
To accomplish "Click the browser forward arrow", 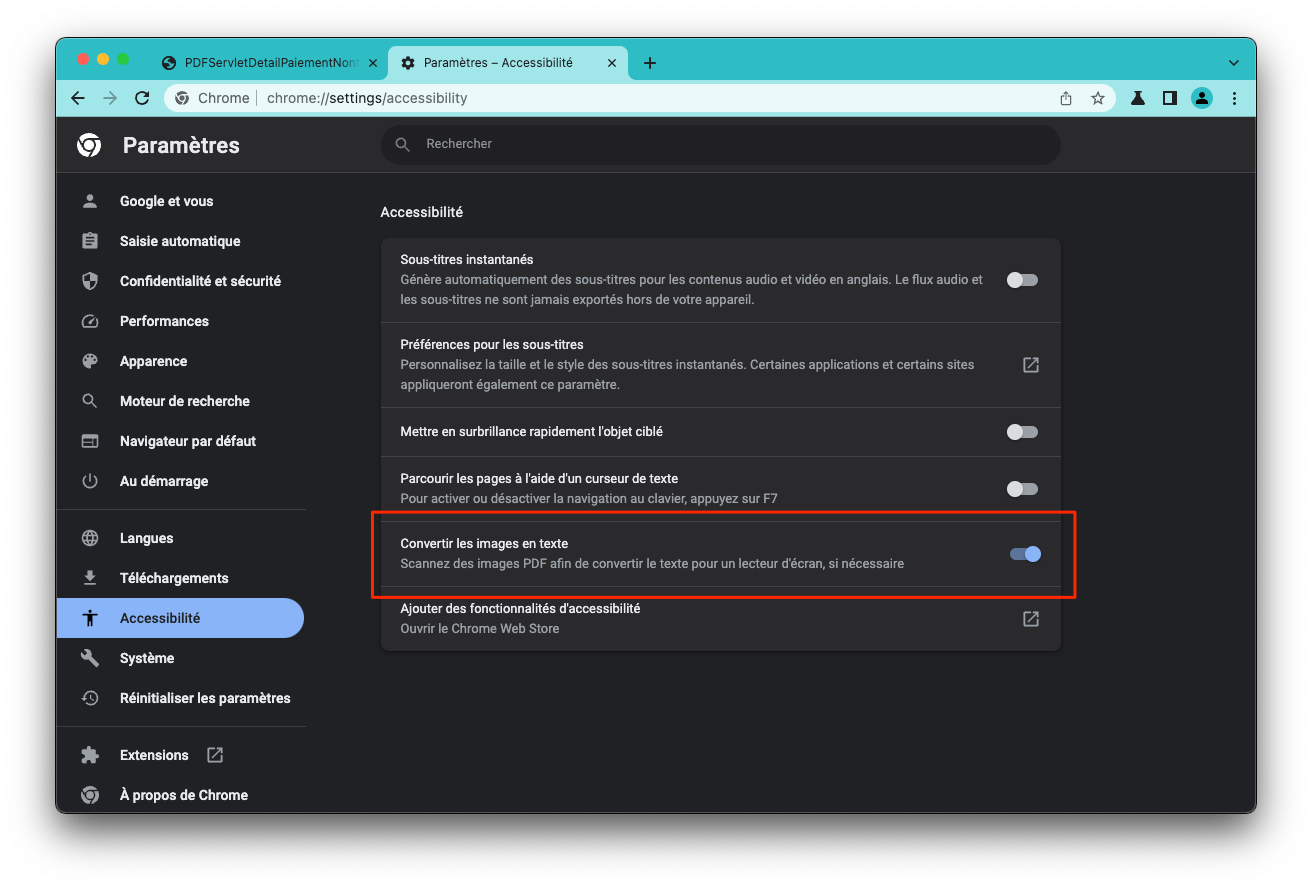I will pos(110,98).
